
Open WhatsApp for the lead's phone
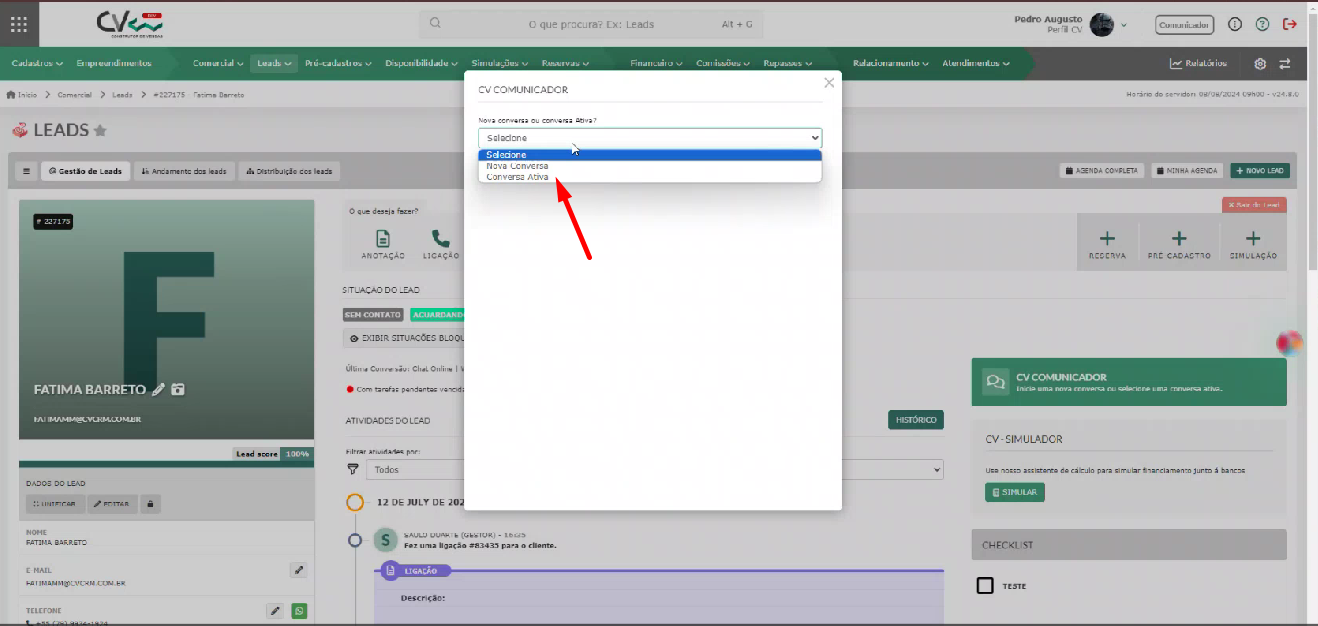tap(299, 611)
